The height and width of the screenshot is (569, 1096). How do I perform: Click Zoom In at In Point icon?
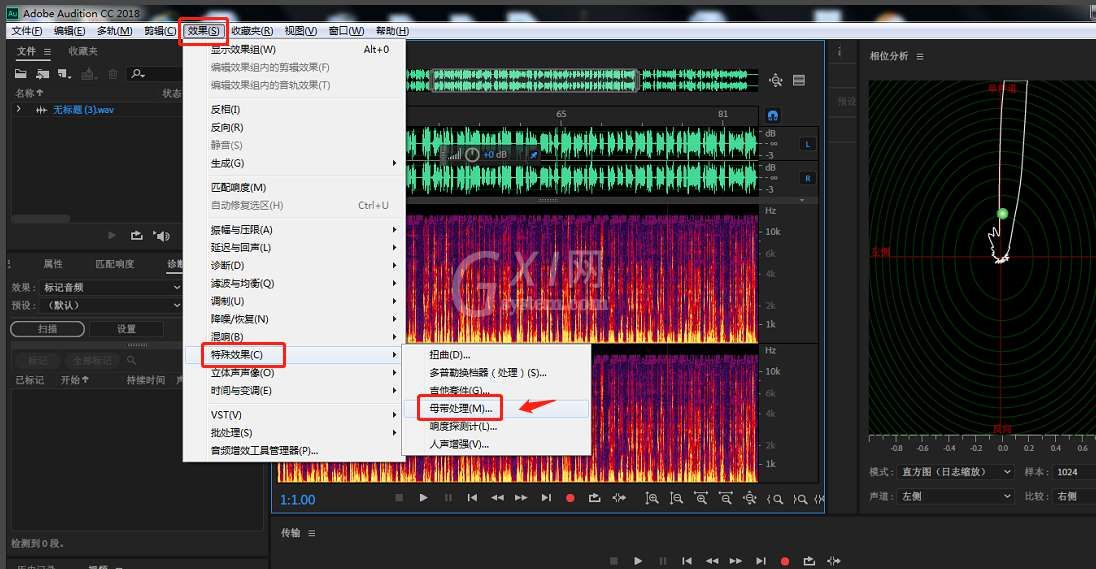coord(774,499)
